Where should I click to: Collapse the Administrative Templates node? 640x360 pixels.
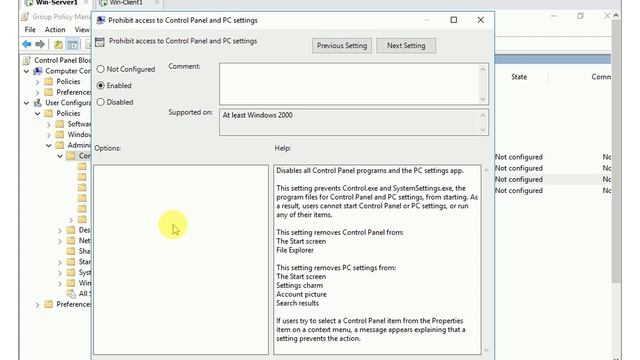tap(49, 145)
